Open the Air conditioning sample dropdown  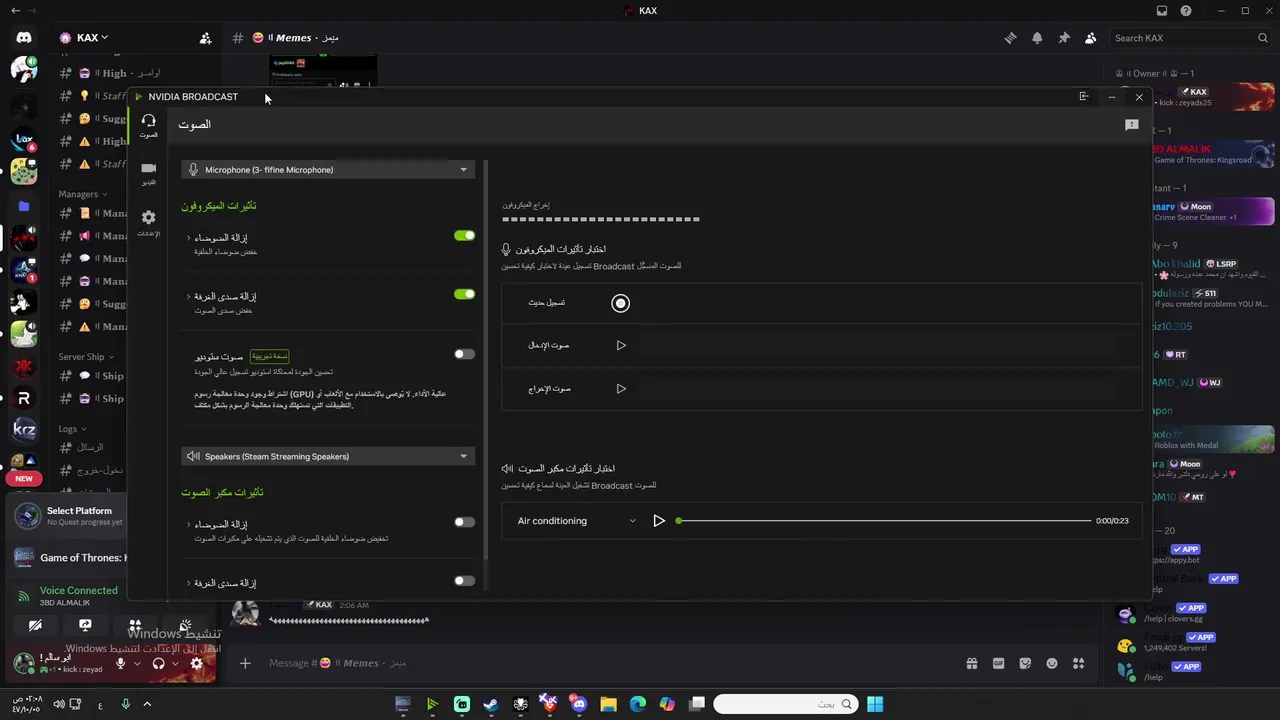(x=576, y=521)
